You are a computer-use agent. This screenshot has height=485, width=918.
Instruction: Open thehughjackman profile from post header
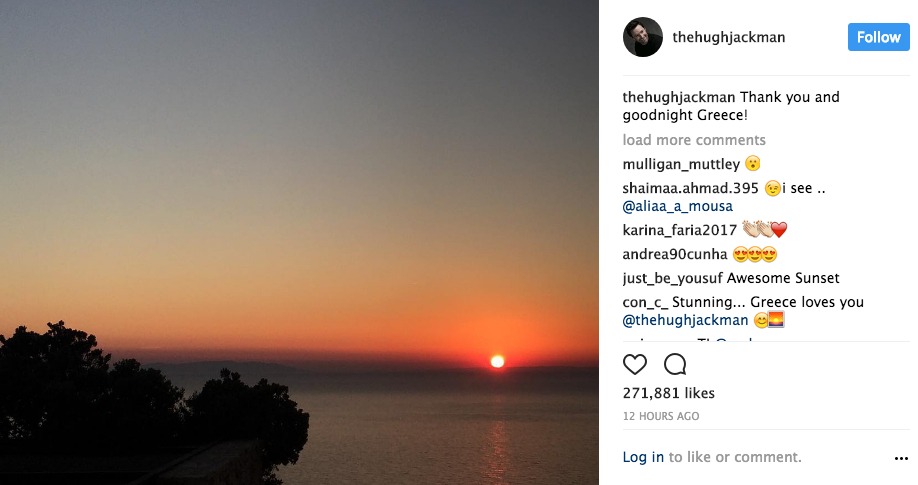click(728, 37)
